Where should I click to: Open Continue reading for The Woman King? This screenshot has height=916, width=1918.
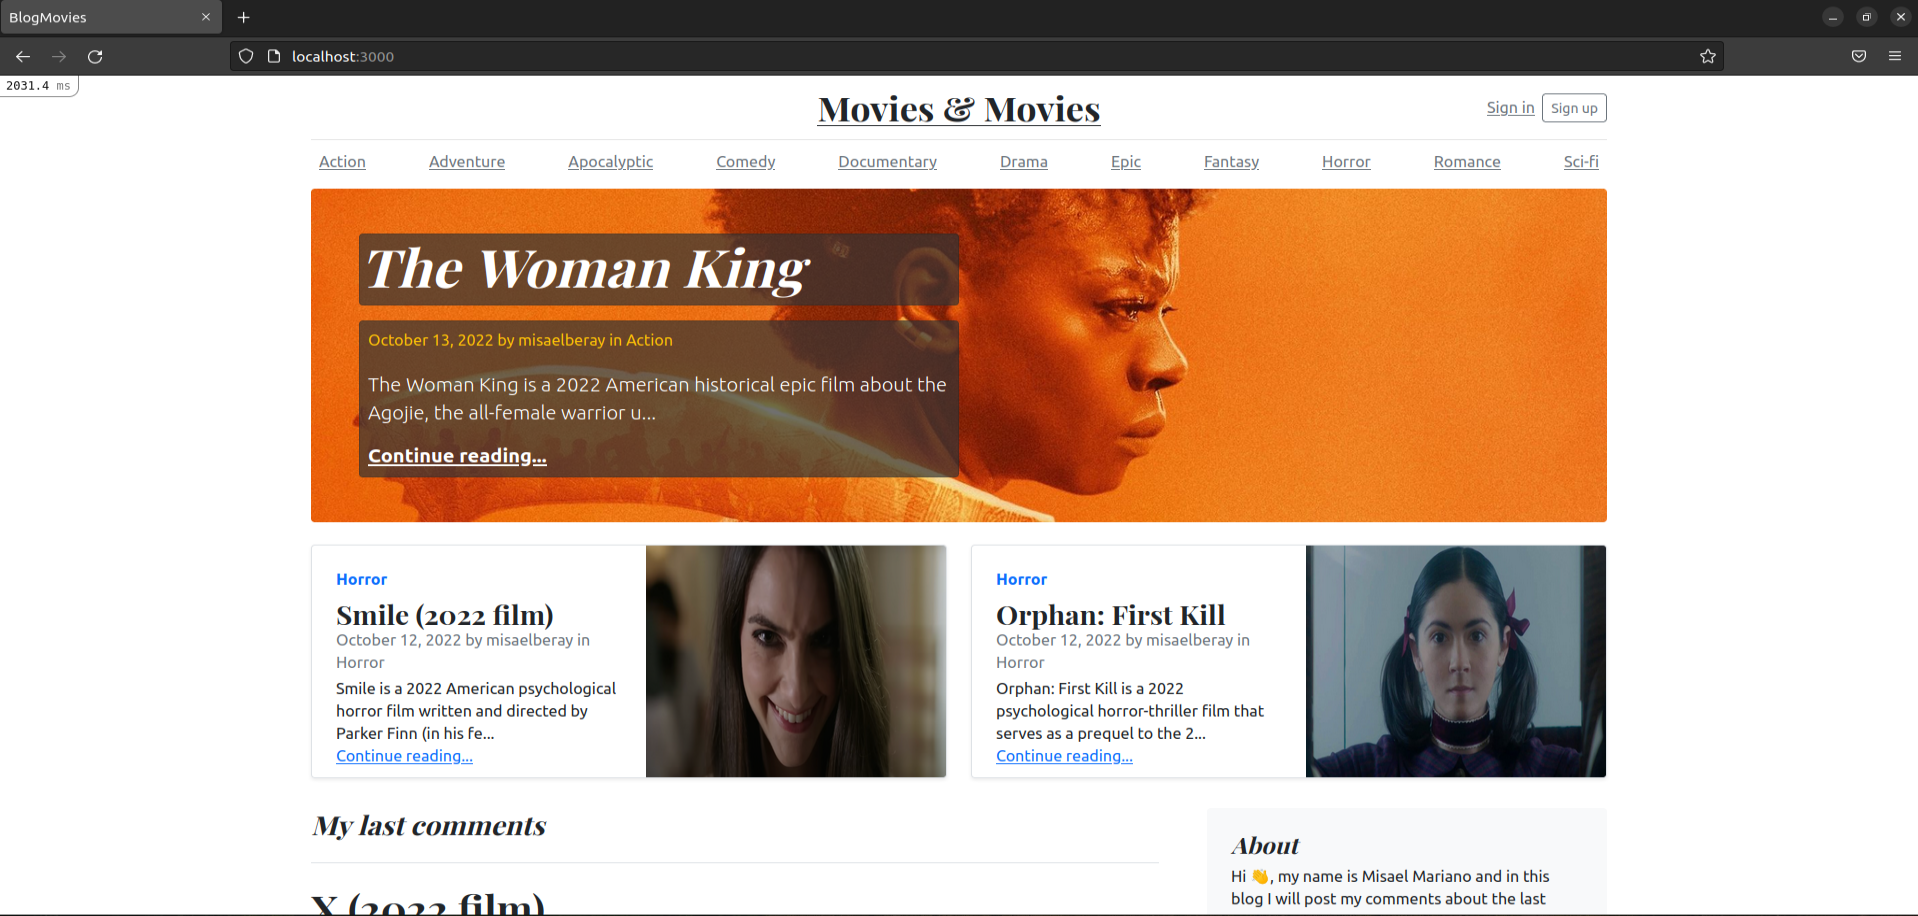[457, 455]
